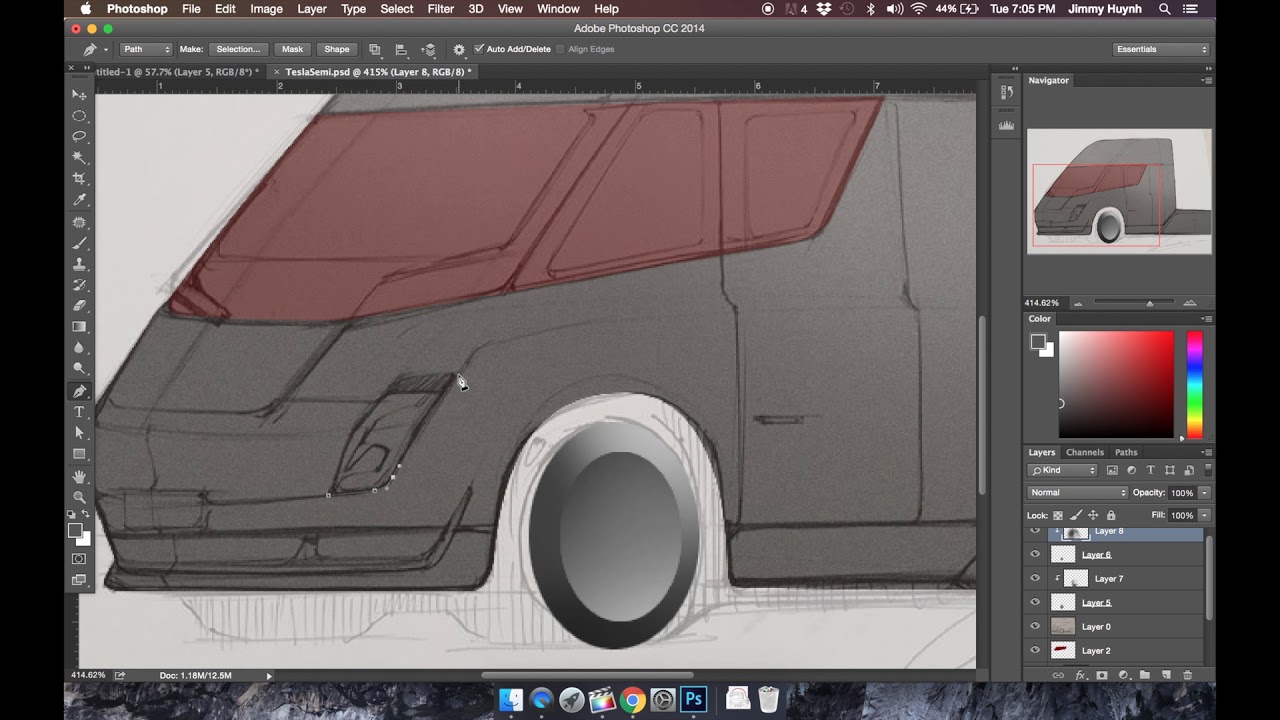
Task: Pick the Eyedropper tool
Action: coord(79,200)
